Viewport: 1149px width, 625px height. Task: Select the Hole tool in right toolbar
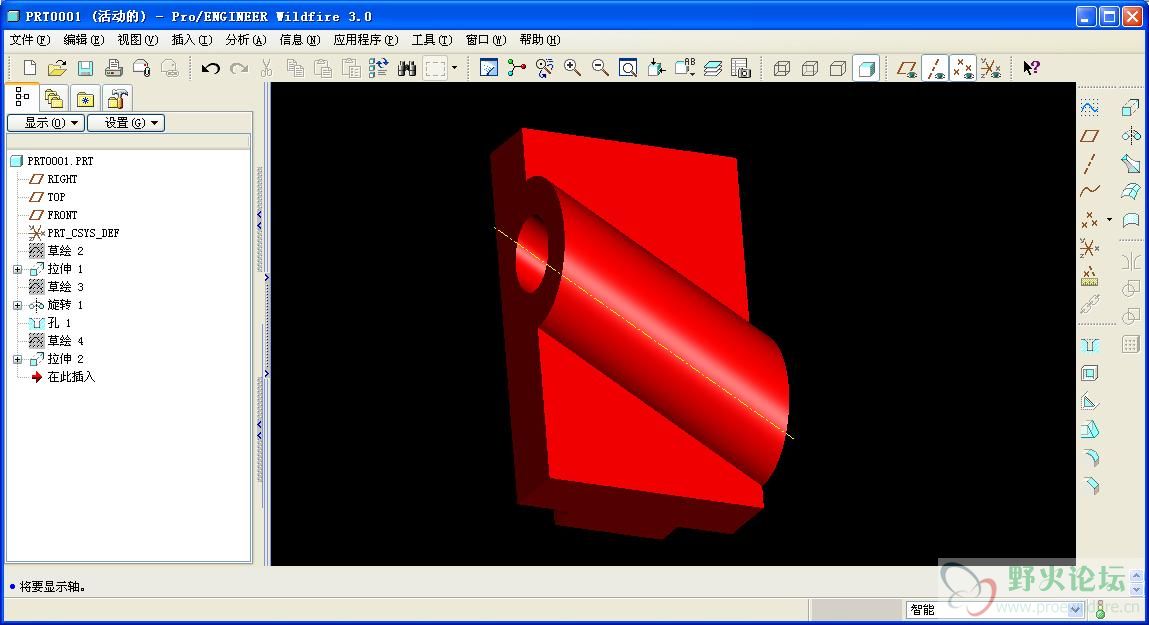(x=1090, y=345)
